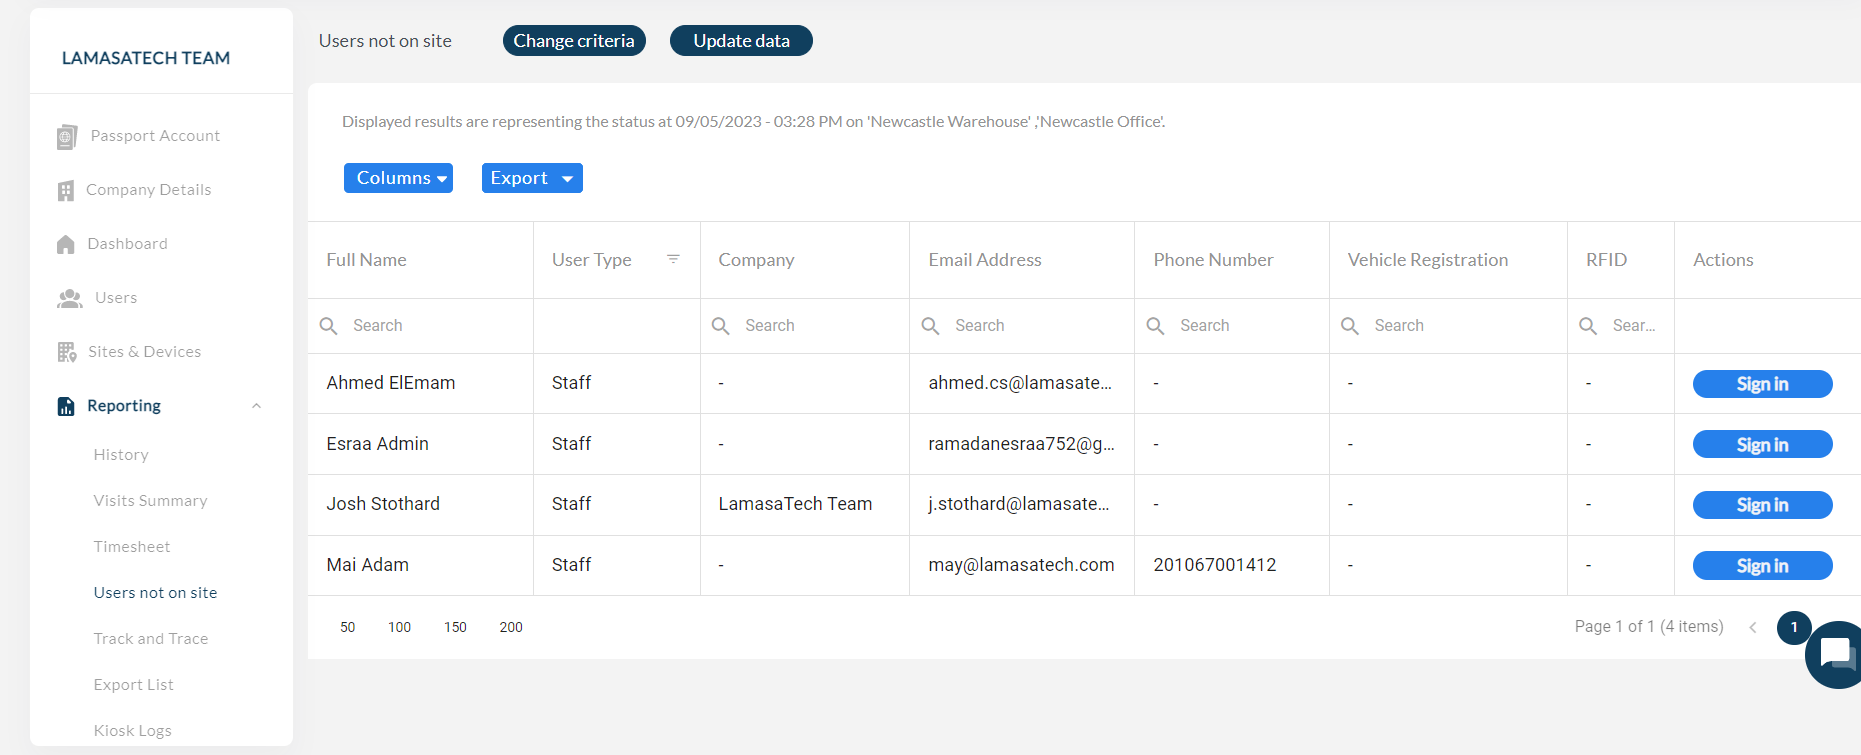Click the Passport Account icon in sidebar
The width and height of the screenshot is (1861, 755).
pyautogui.click(x=67, y=136)
